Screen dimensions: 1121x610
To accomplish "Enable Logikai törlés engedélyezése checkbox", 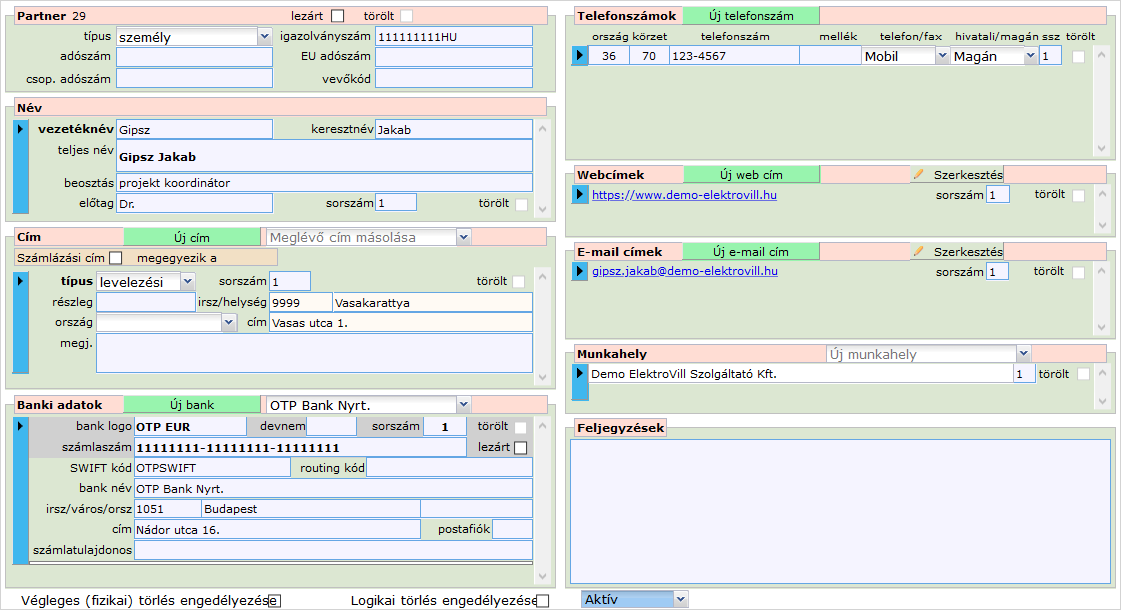I will pyautogui.click(x=543, y=601).
